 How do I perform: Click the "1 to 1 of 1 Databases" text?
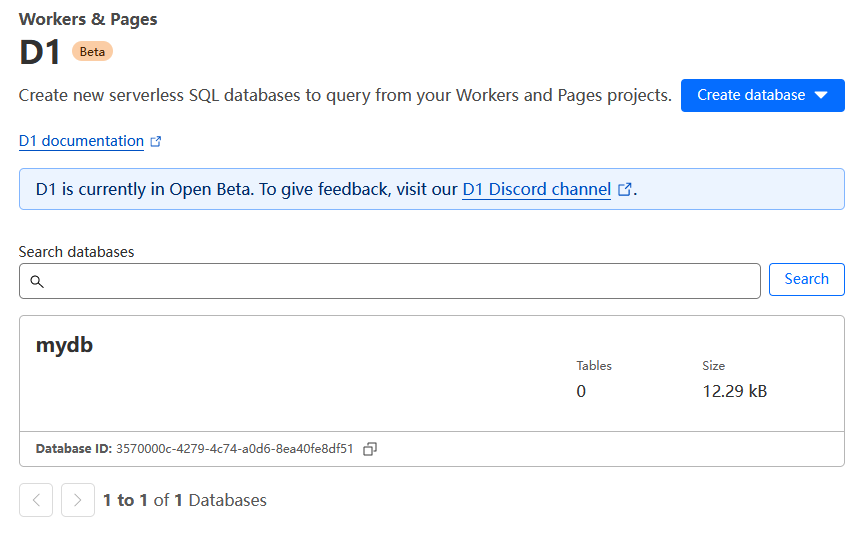click(x=185, y=500)
